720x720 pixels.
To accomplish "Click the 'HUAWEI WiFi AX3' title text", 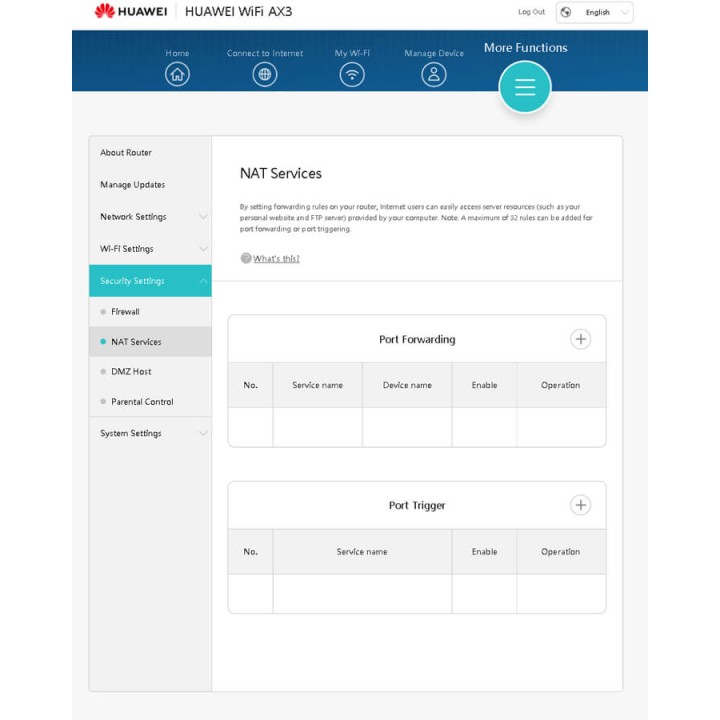I will point(238,11).
